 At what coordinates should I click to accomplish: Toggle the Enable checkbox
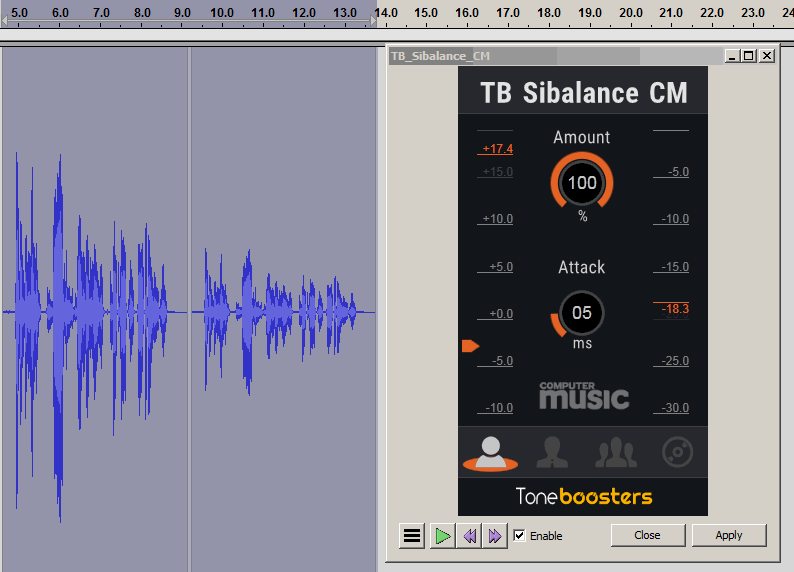click(520, 536)
